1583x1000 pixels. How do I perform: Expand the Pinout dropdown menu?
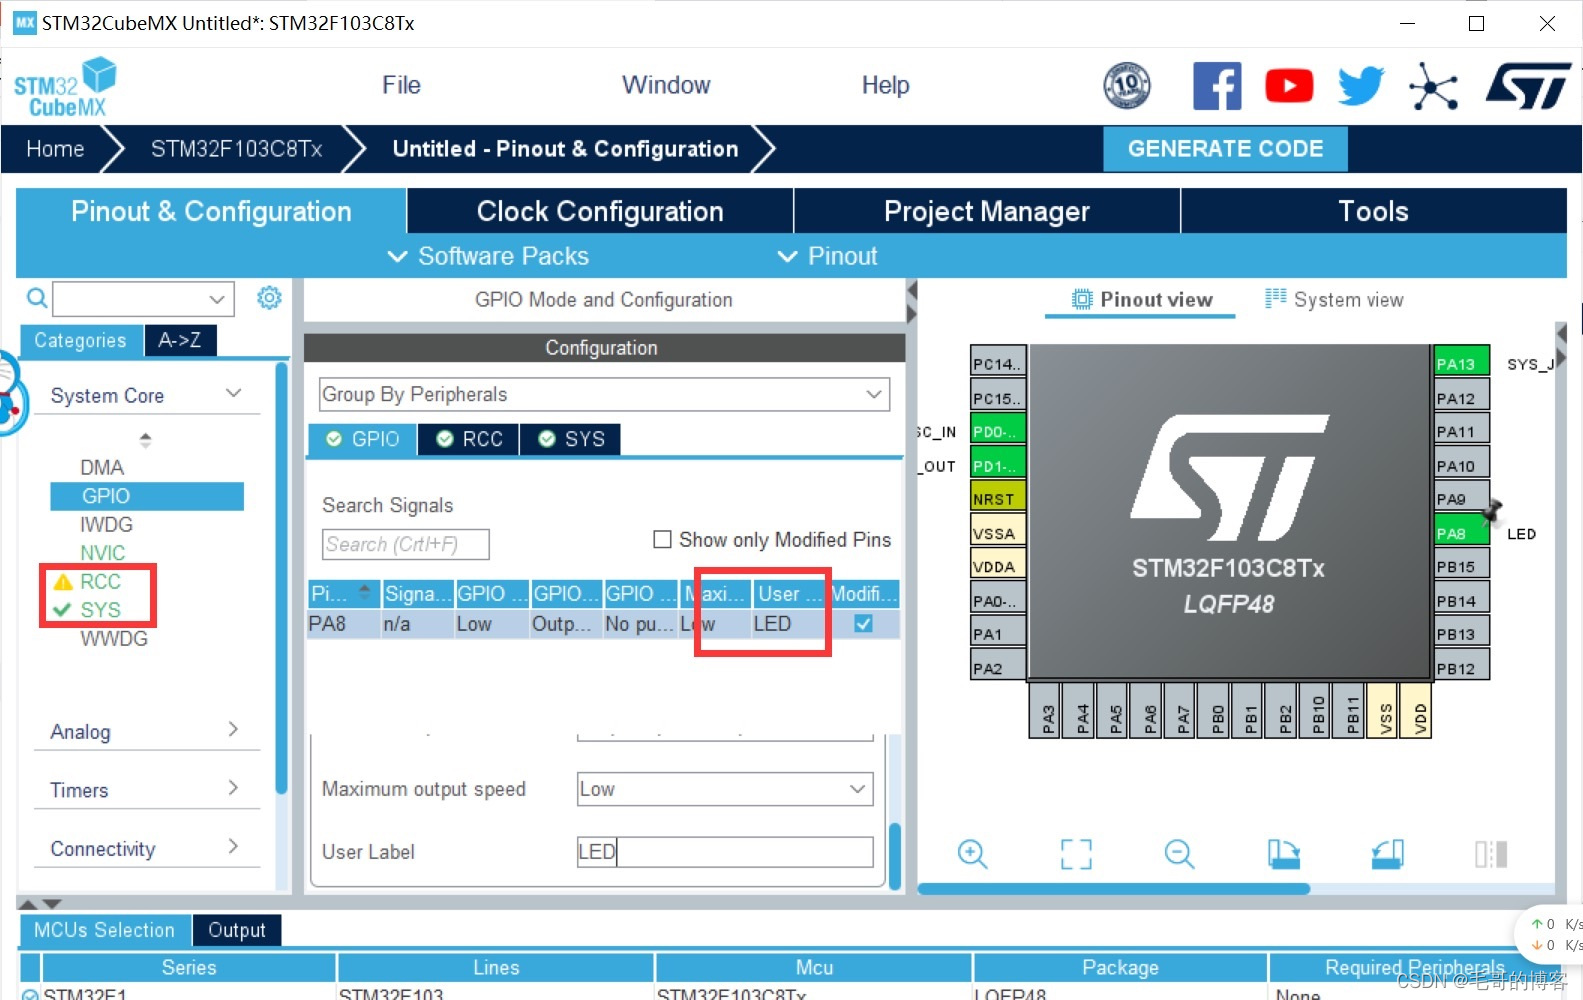[x=827, y=256]
